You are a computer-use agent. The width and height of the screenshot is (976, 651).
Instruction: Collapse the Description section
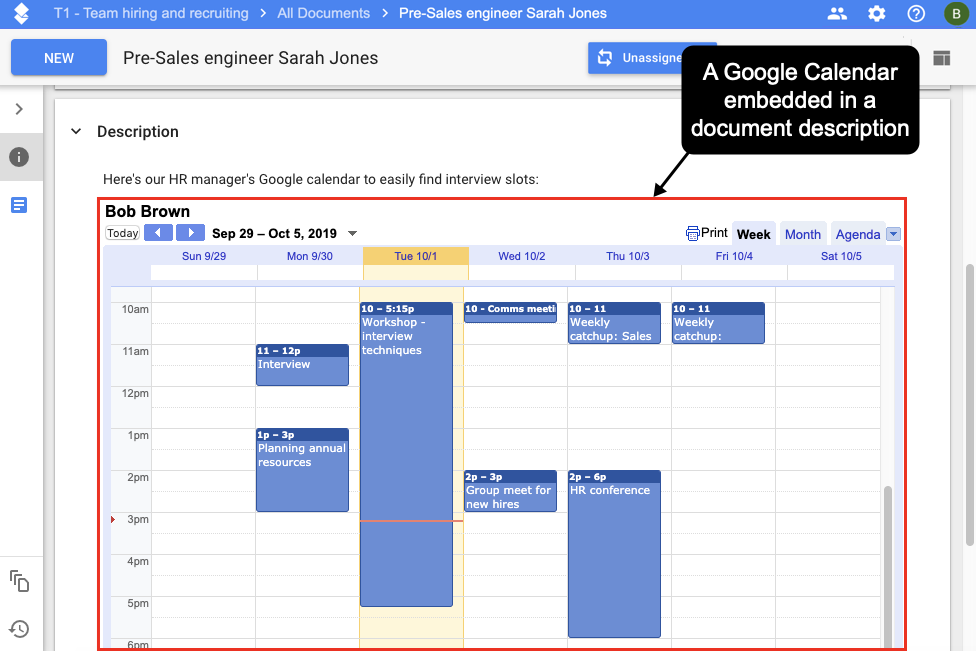pos(76,131)
